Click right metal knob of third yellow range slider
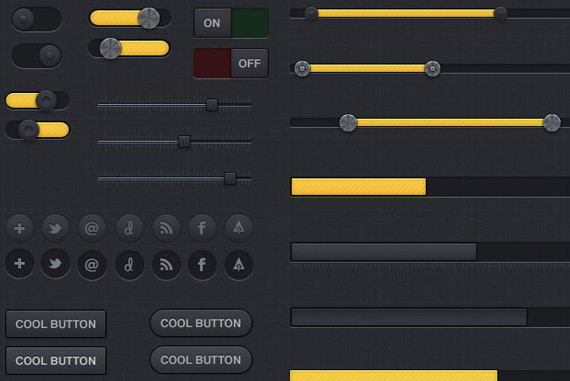The height and width of the screenshot is (381, 570). coord(552,123)
